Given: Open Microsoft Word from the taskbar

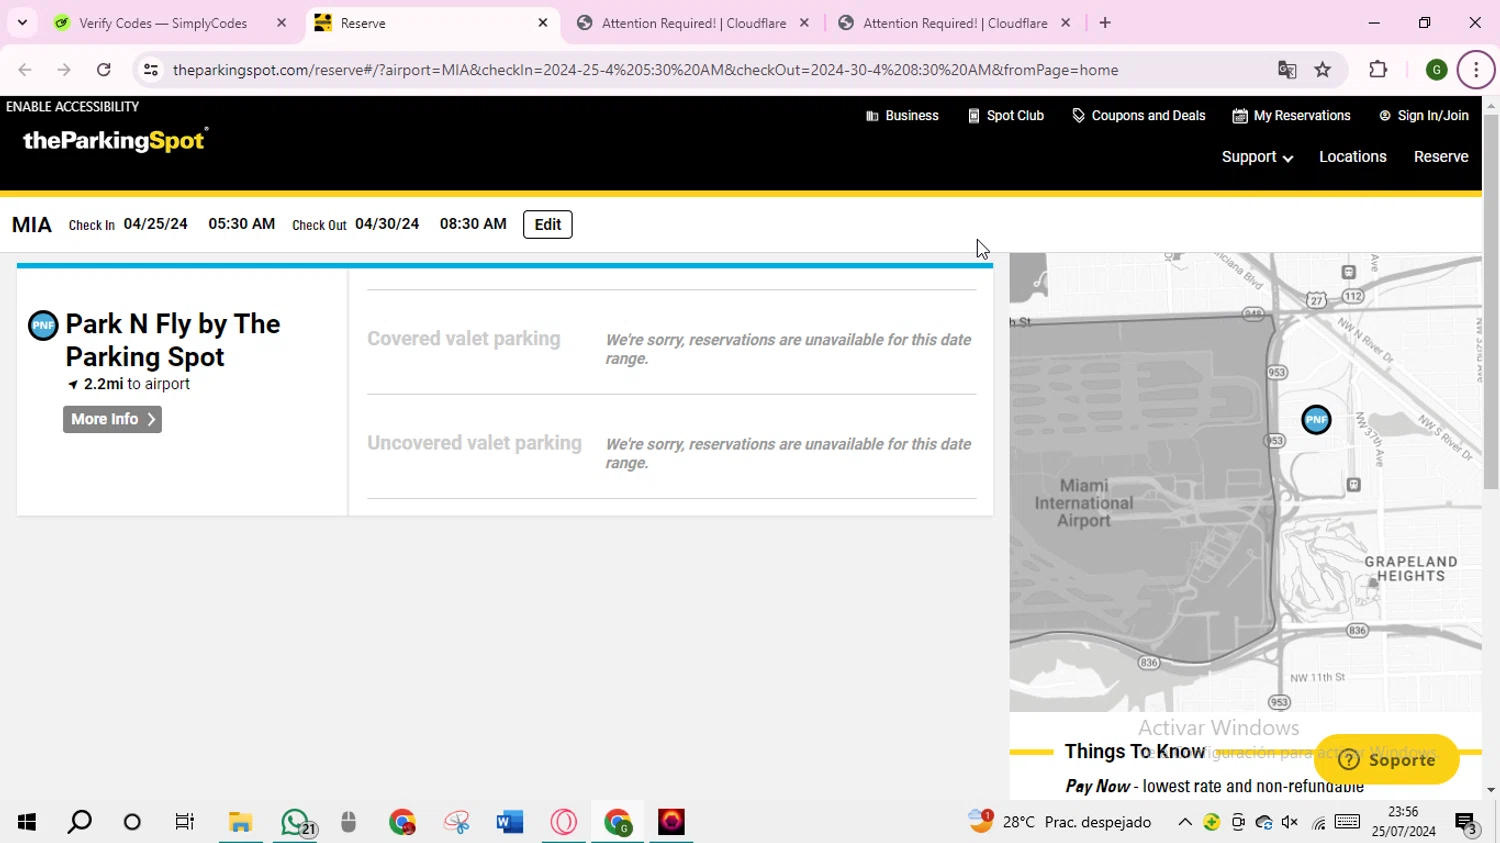Looking at the screenshot, I should click(x=510, y=822).
